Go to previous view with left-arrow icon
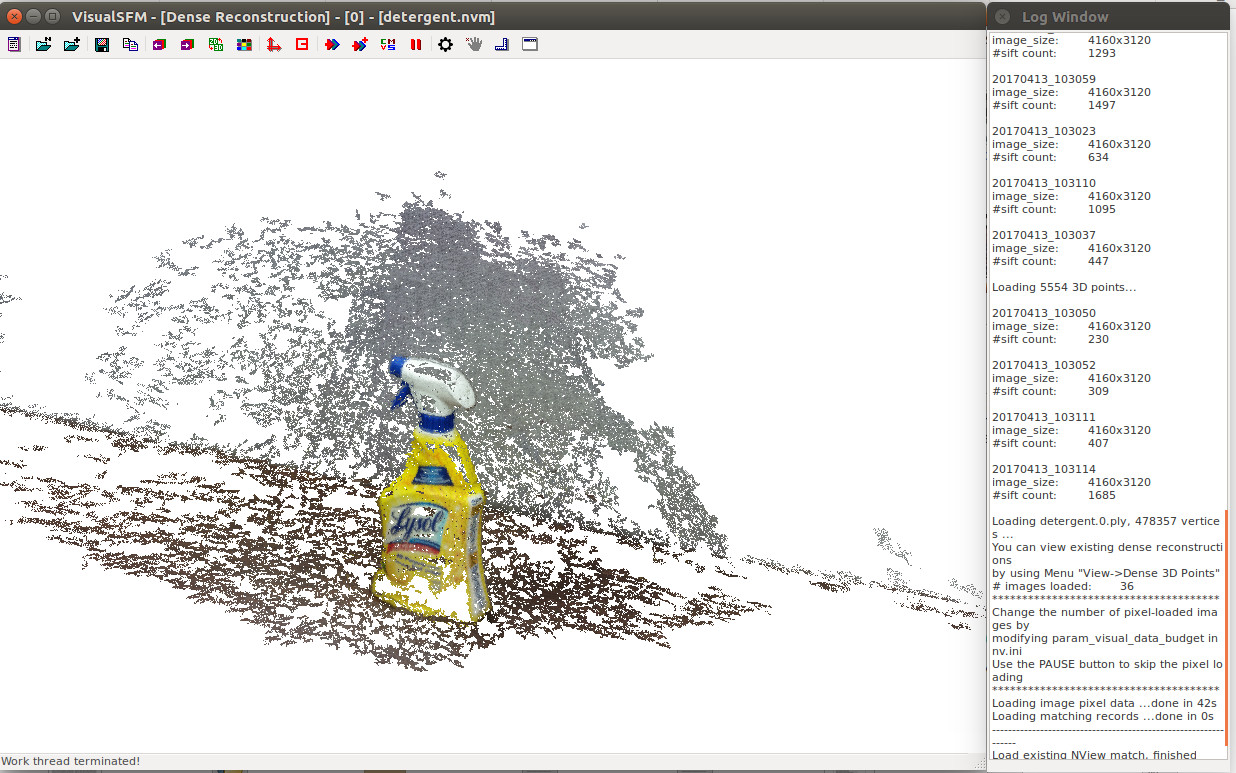The image size is (1236, 773). click(x=159, y=45)
